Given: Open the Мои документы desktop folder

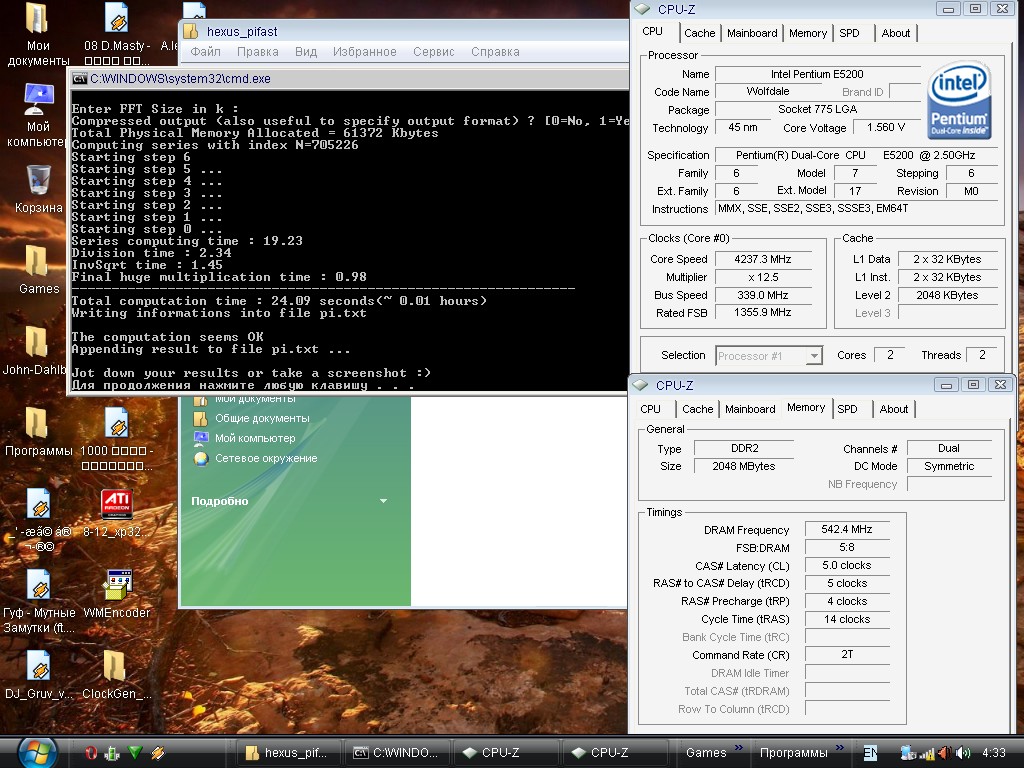Looking at the screenshot, I should [37, 18].
